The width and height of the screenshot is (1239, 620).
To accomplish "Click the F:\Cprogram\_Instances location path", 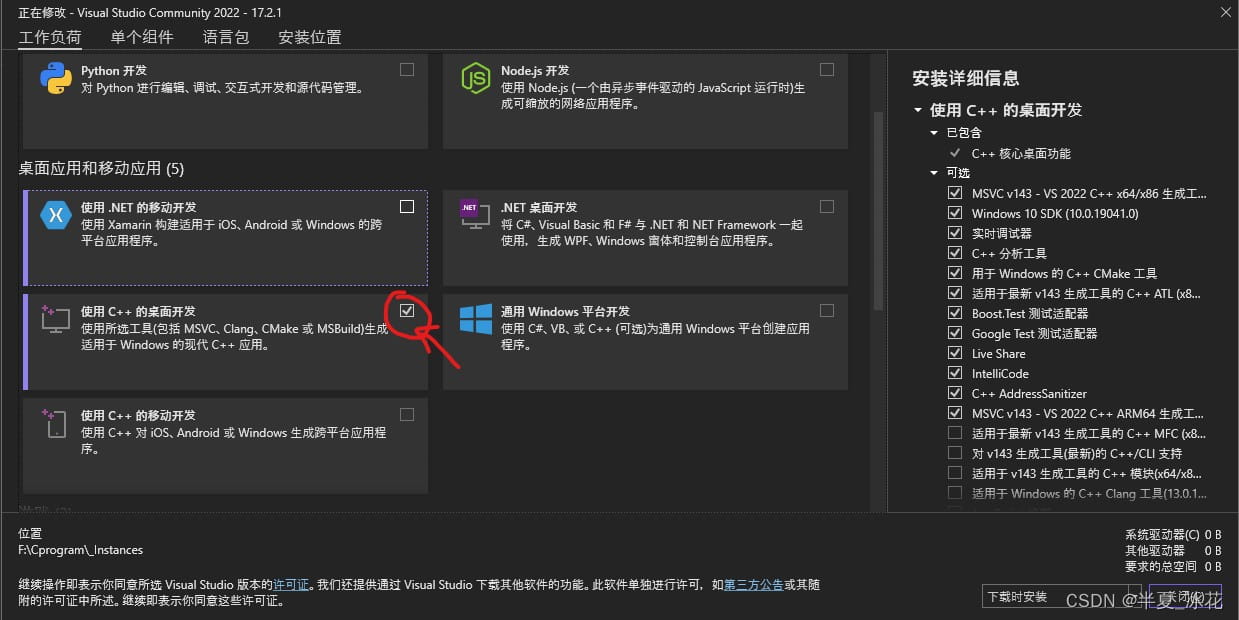I will pos(80,550).
